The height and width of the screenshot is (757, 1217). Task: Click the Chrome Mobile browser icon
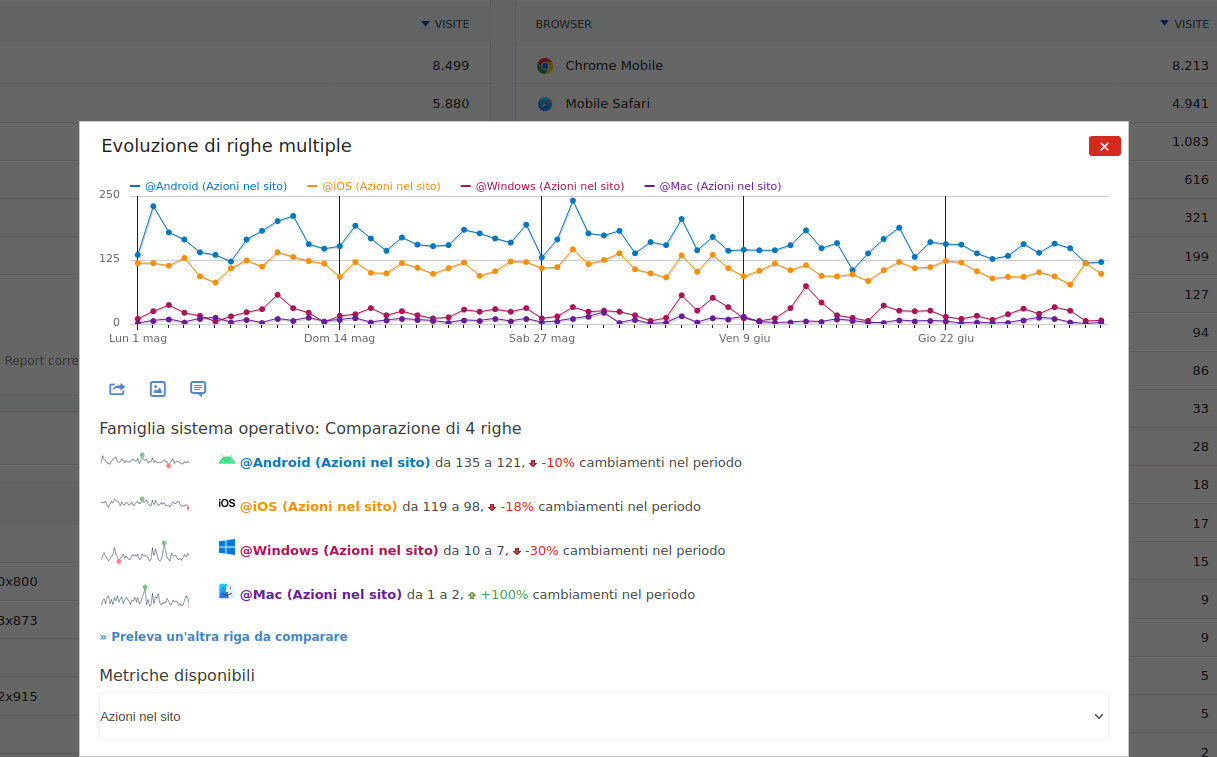point(545,66)
